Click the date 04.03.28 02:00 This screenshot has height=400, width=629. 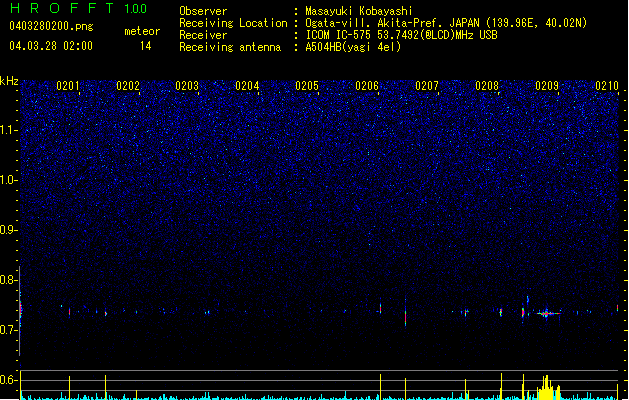[x=51, y=46]
